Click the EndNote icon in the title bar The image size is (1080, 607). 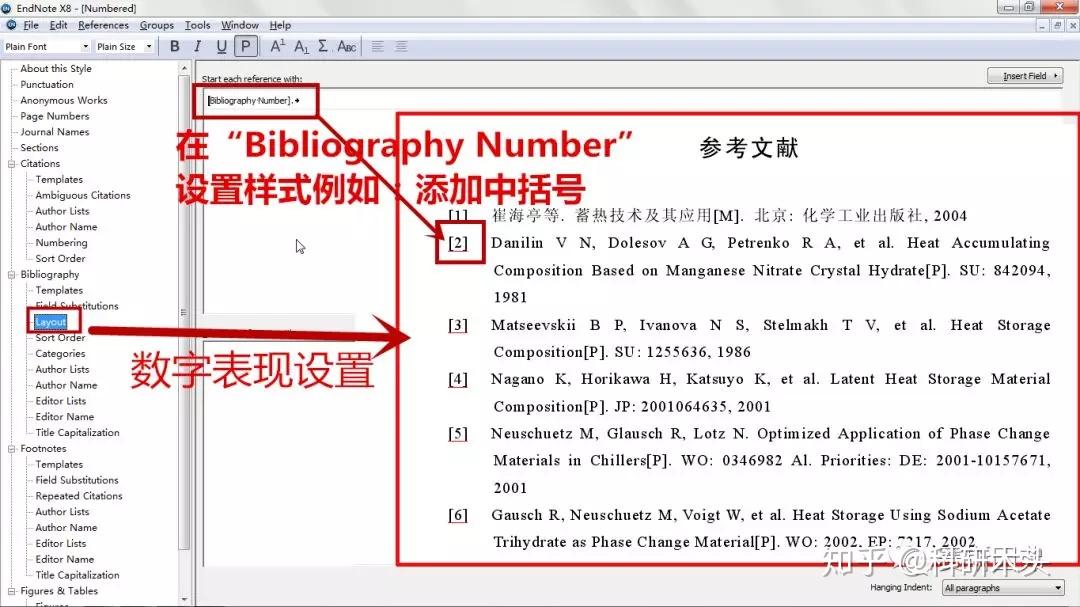coord(9,8)
